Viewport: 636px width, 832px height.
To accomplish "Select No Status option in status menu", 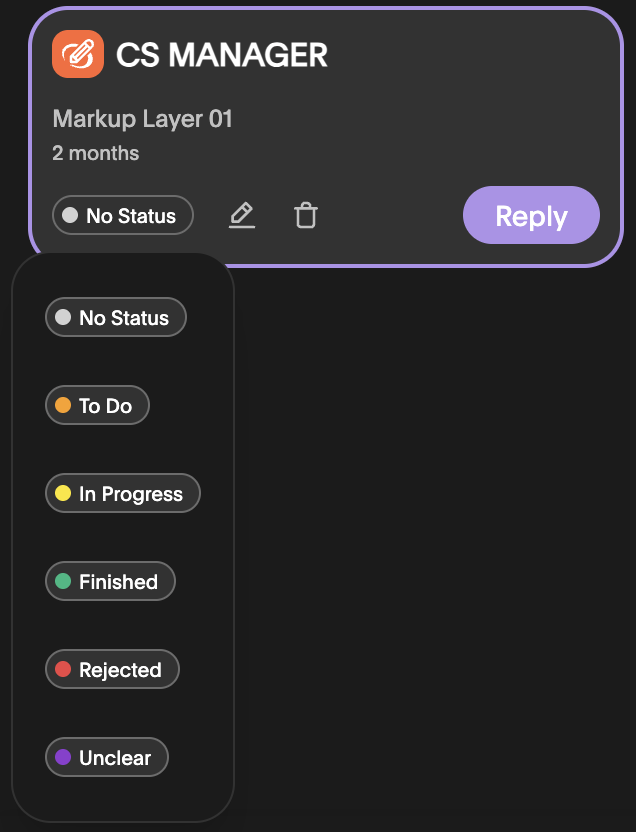I will (x=116, y=317).
